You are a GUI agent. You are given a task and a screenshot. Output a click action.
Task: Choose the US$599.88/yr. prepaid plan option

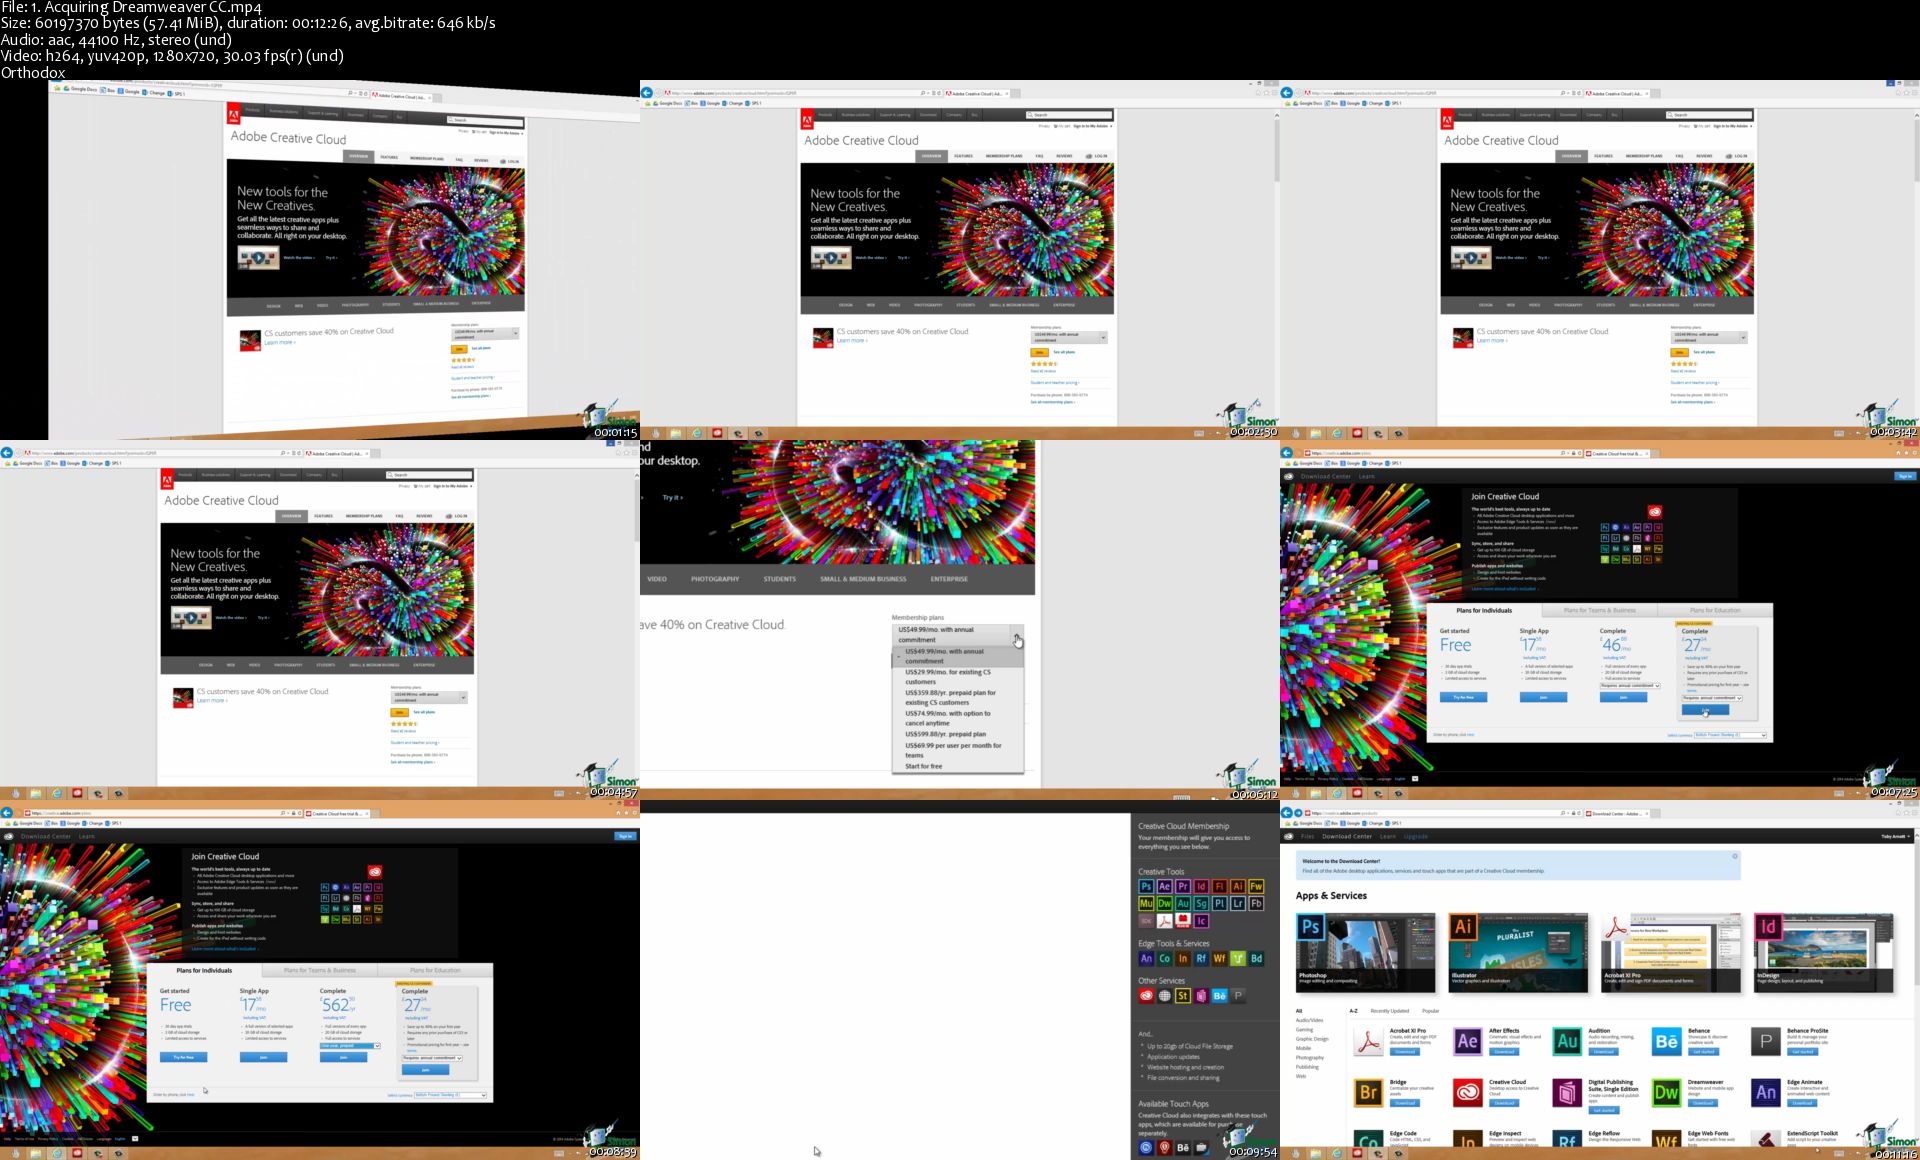point(956,734)
